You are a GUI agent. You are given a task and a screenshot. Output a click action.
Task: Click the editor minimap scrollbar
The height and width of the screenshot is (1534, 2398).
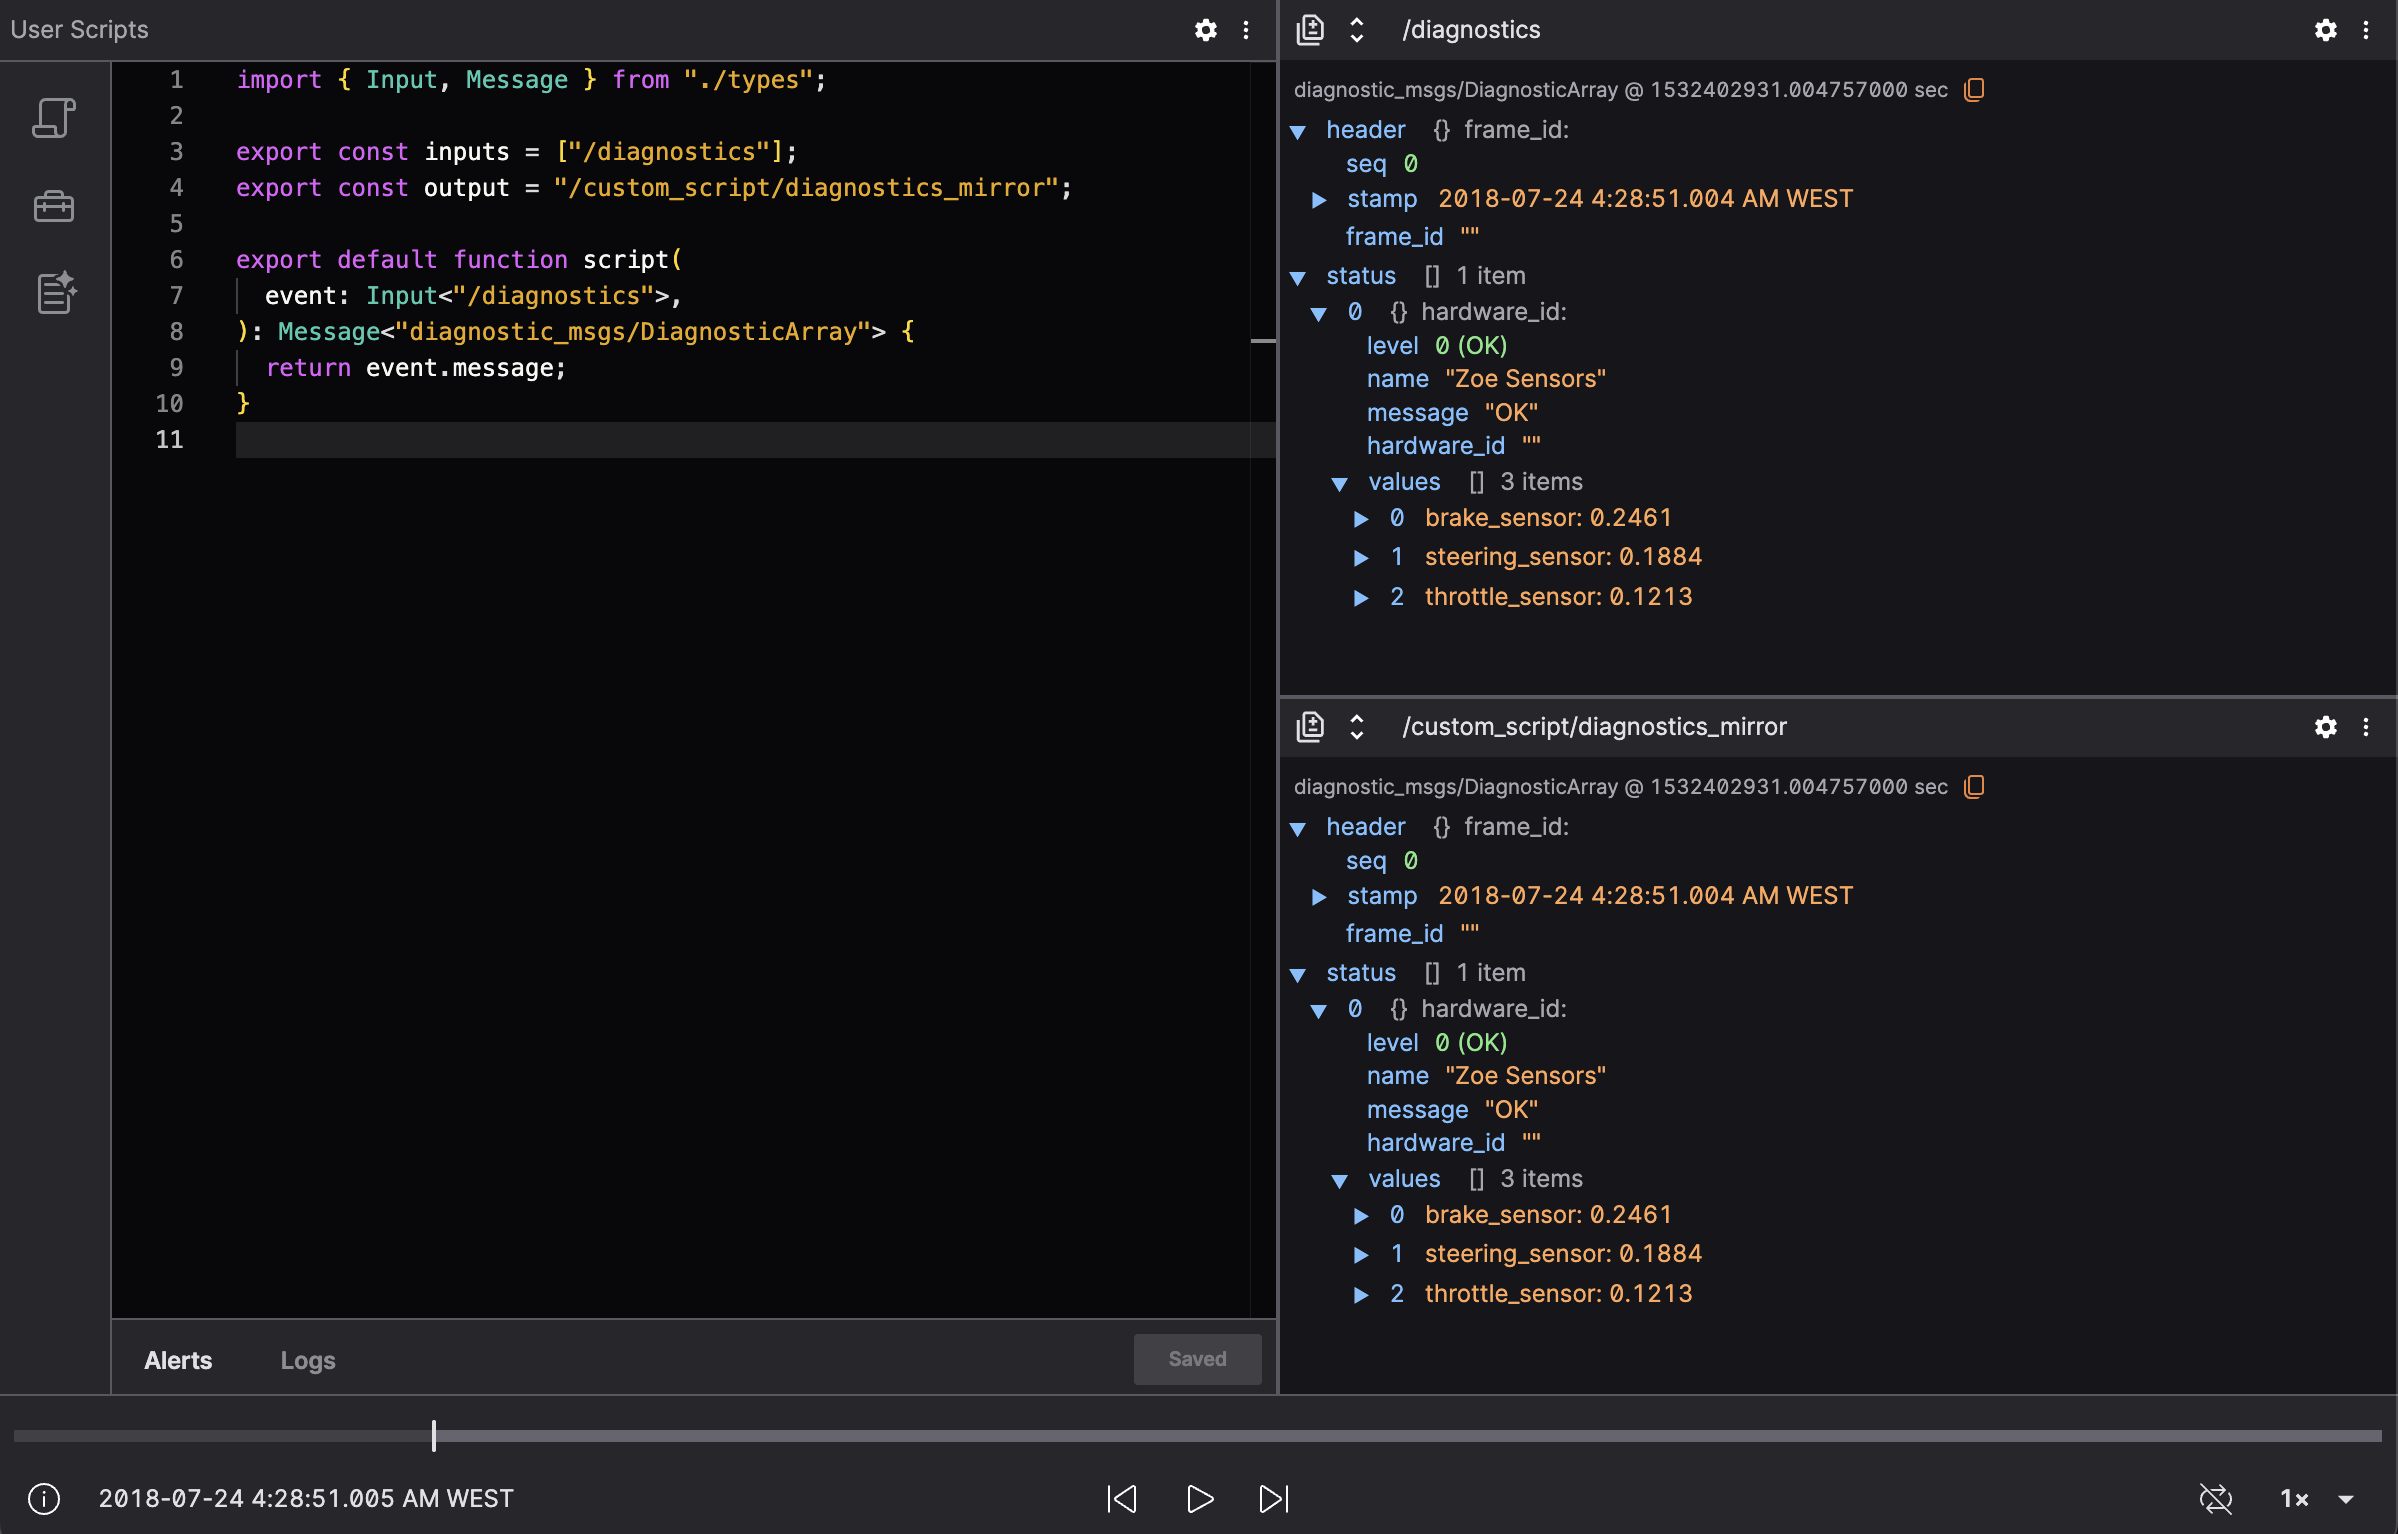(1263, 690)
